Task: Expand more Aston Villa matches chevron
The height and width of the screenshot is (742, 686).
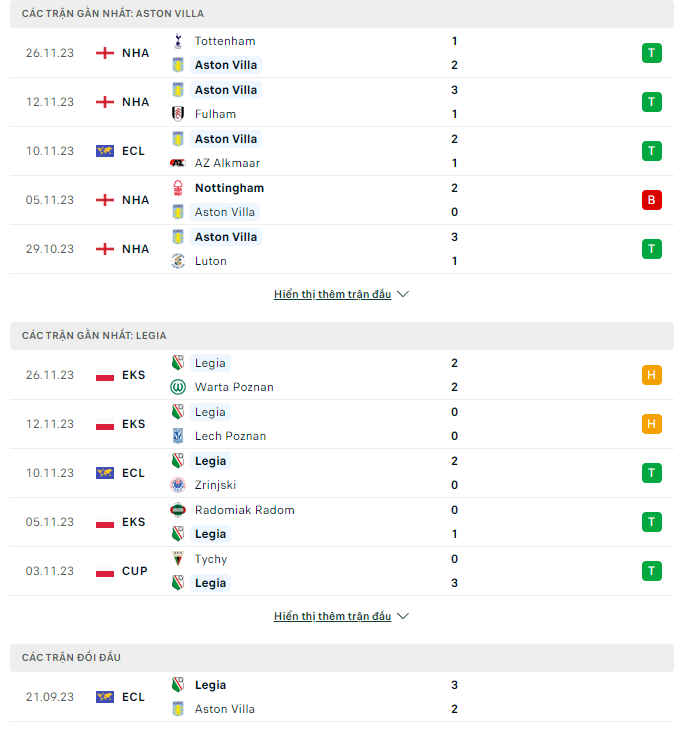Action: 403,294
